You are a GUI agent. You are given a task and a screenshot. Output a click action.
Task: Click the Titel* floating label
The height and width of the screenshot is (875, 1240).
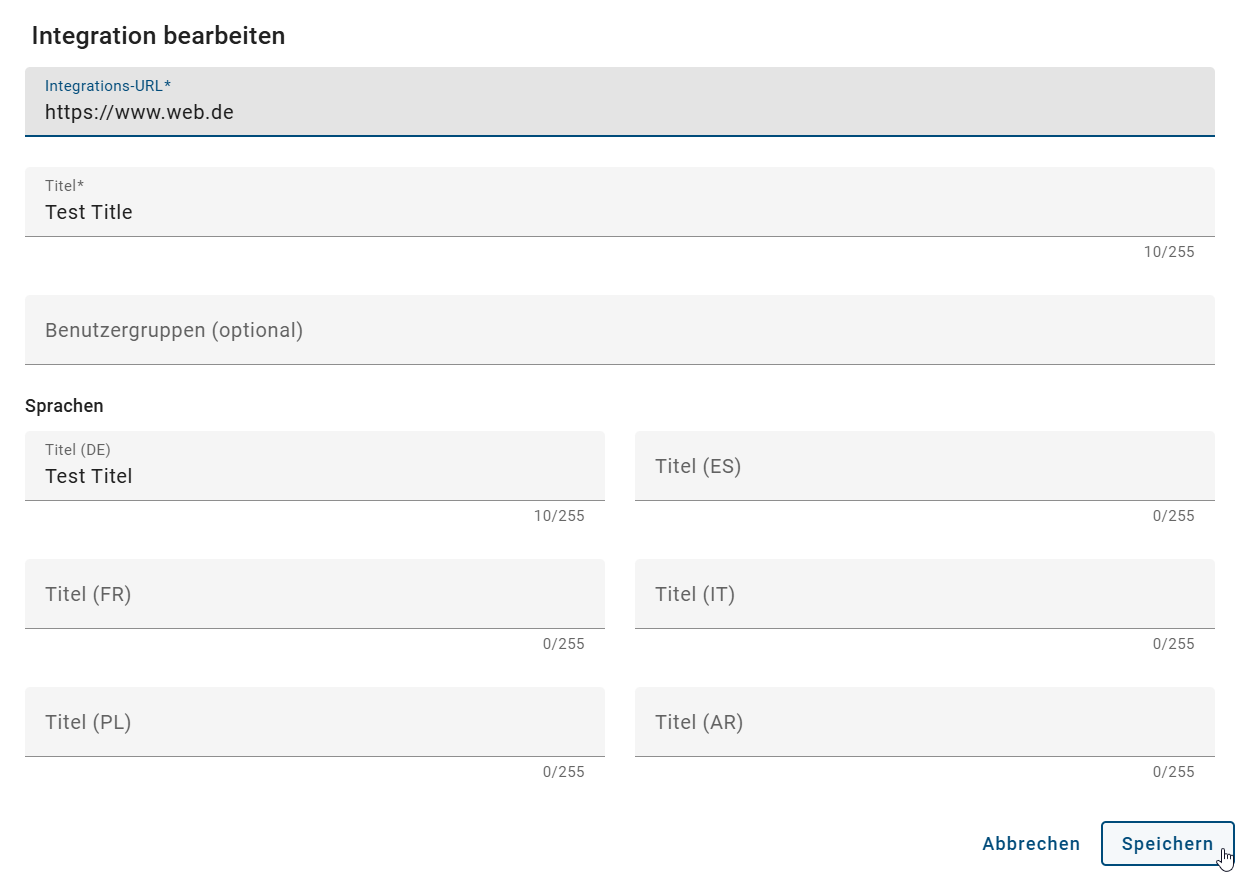pos(64,186)
